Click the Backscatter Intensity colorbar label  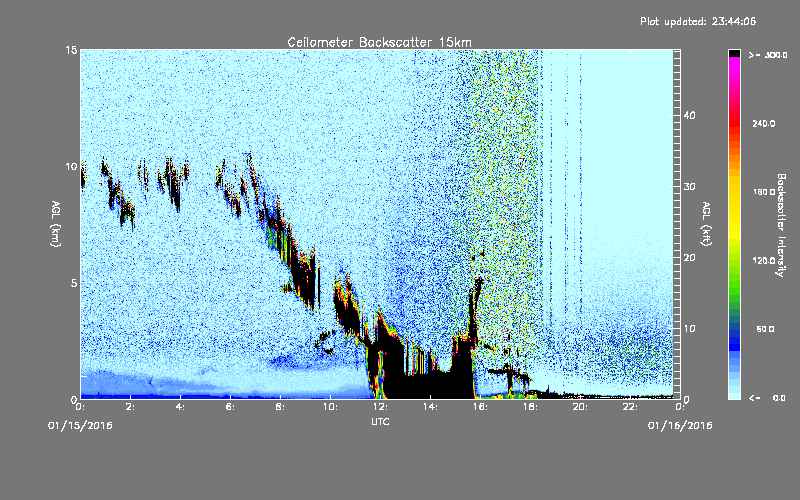pyautogui.click(x=781, y=225)
